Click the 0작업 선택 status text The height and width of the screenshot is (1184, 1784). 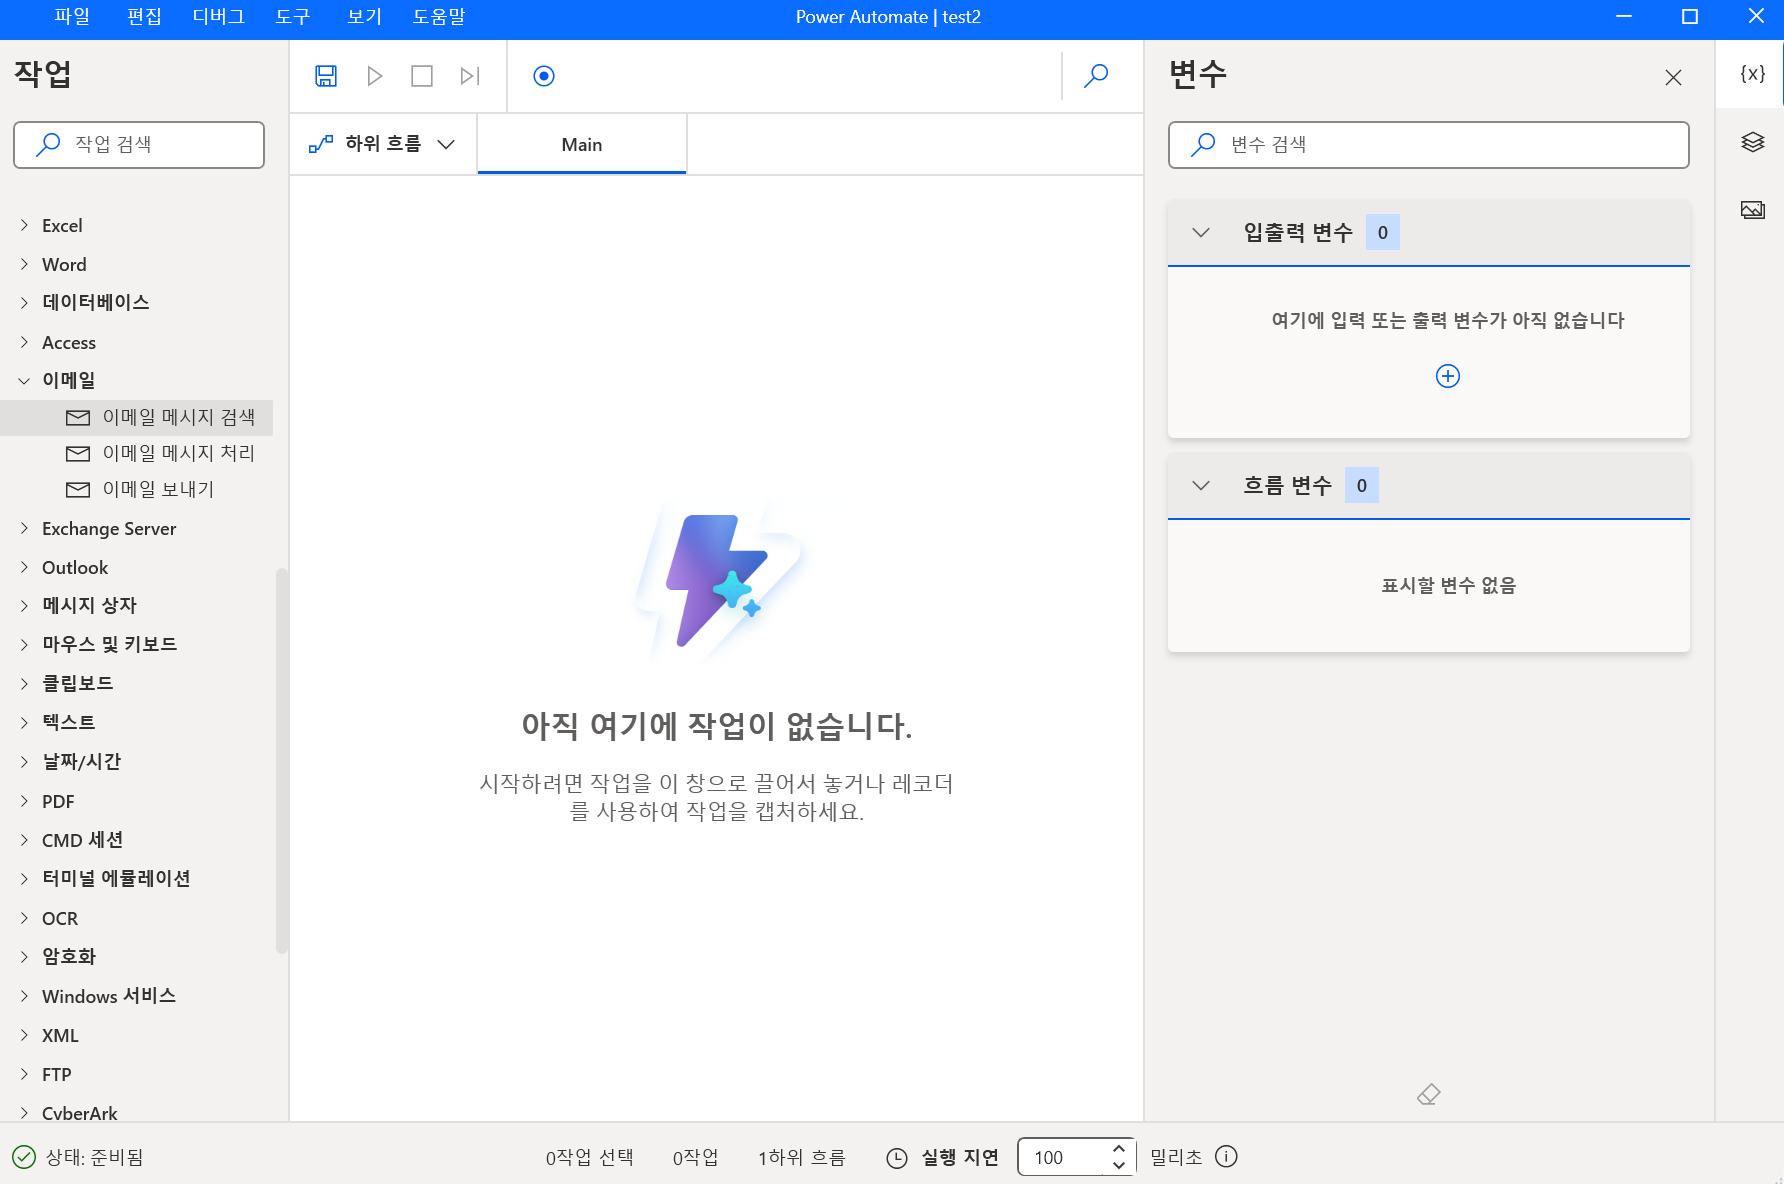[589, 1158]
